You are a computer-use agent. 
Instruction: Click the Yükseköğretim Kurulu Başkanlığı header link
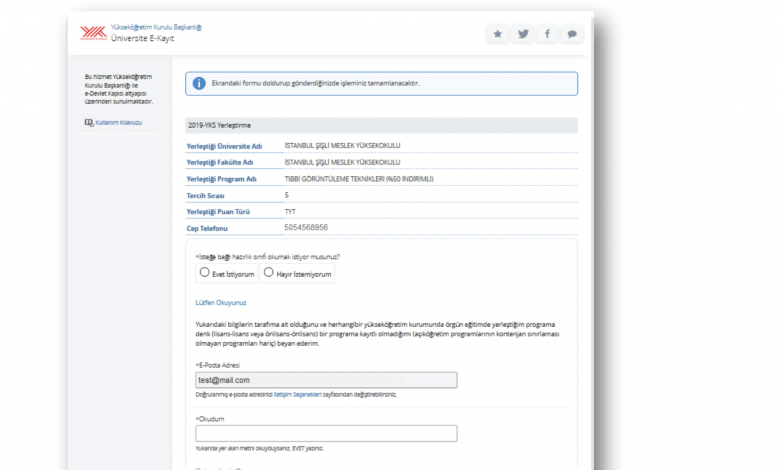click(156, 27)
